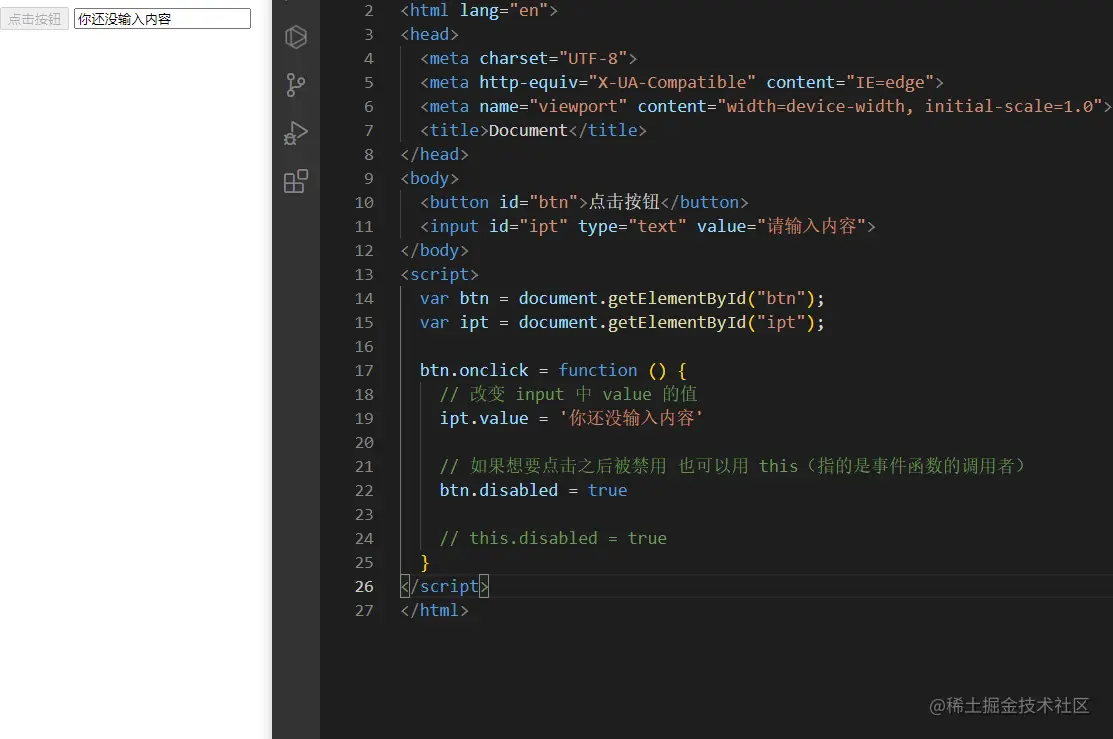The image size is (1113, 739).
Task: Click the opening <head> tag
Action: pos(429,35)
